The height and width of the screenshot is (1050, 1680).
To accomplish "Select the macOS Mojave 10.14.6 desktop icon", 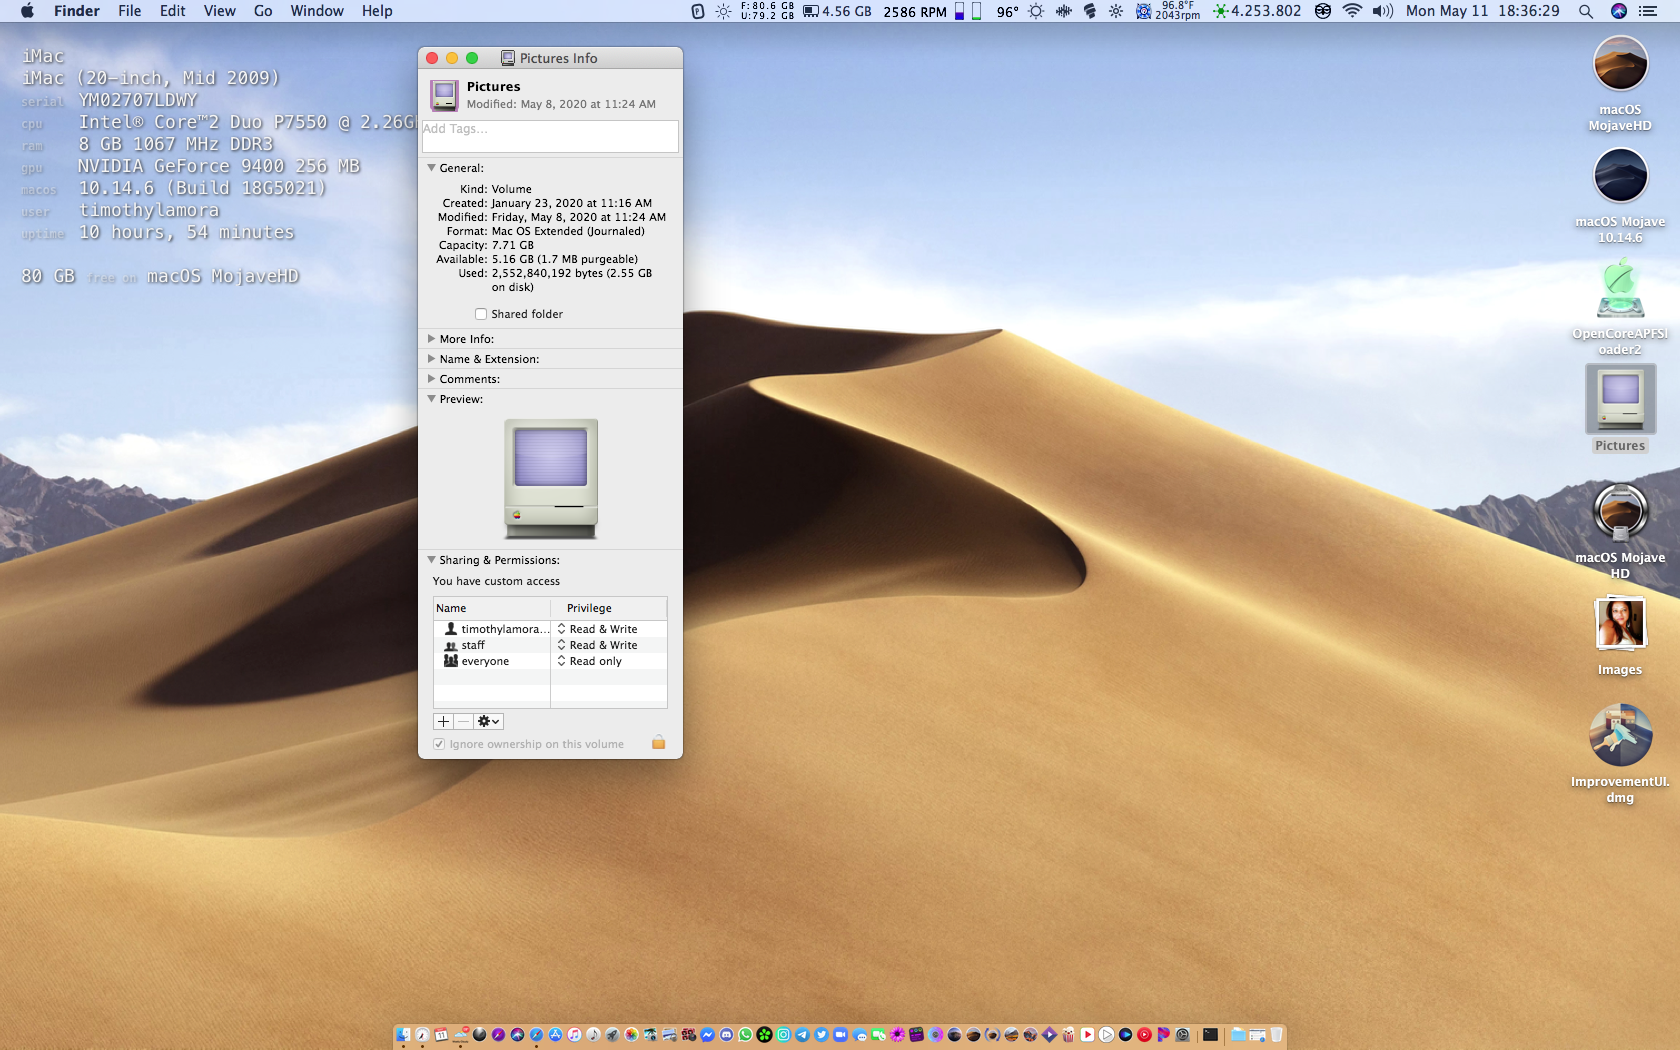I will (x=1620, y=176).
